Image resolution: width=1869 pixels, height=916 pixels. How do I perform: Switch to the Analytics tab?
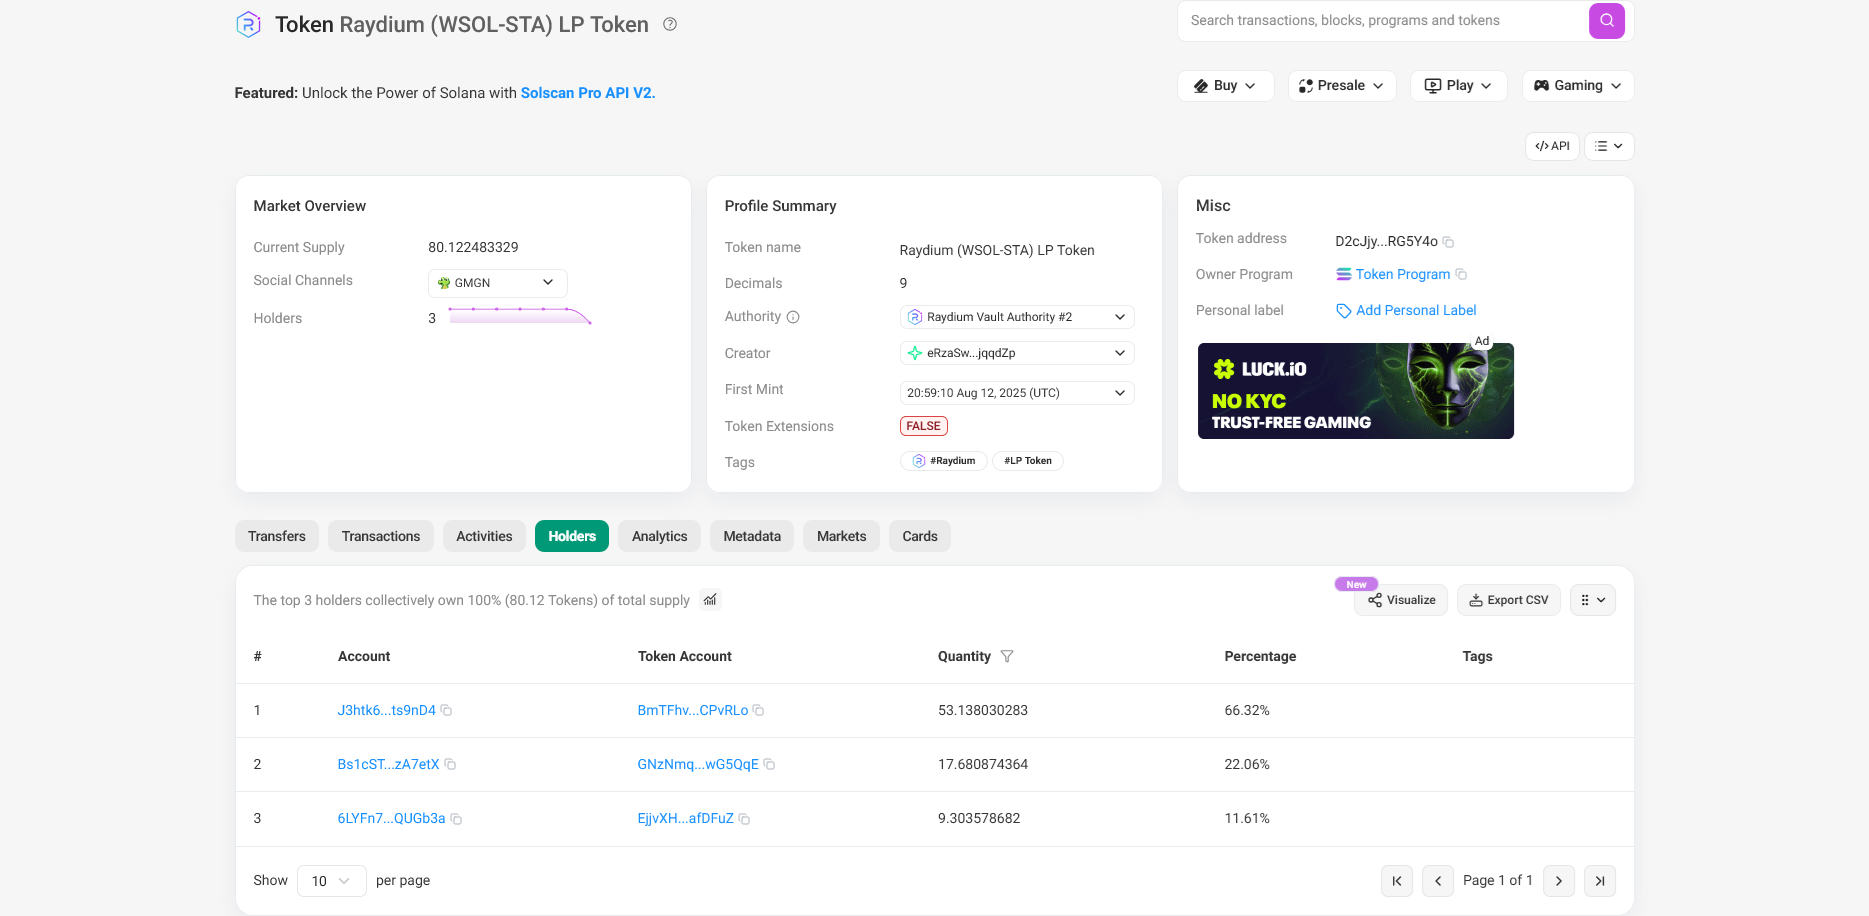point(658,536)
